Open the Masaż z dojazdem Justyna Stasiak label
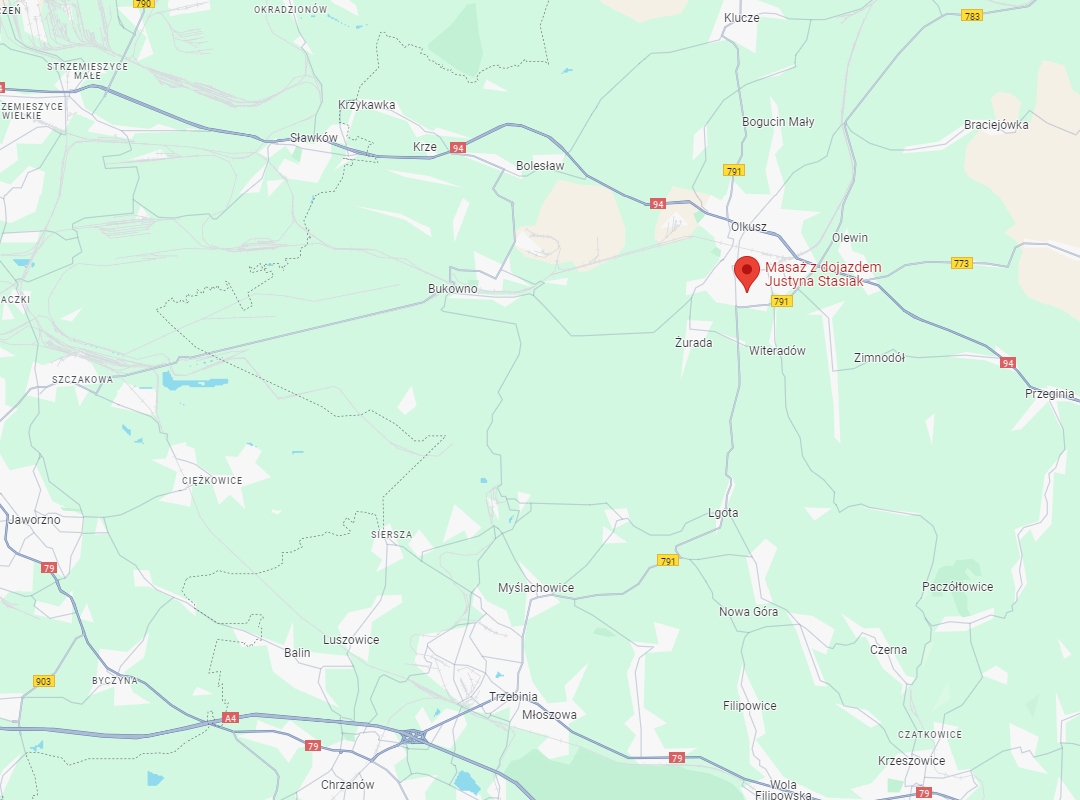 [x=823, y=274]
